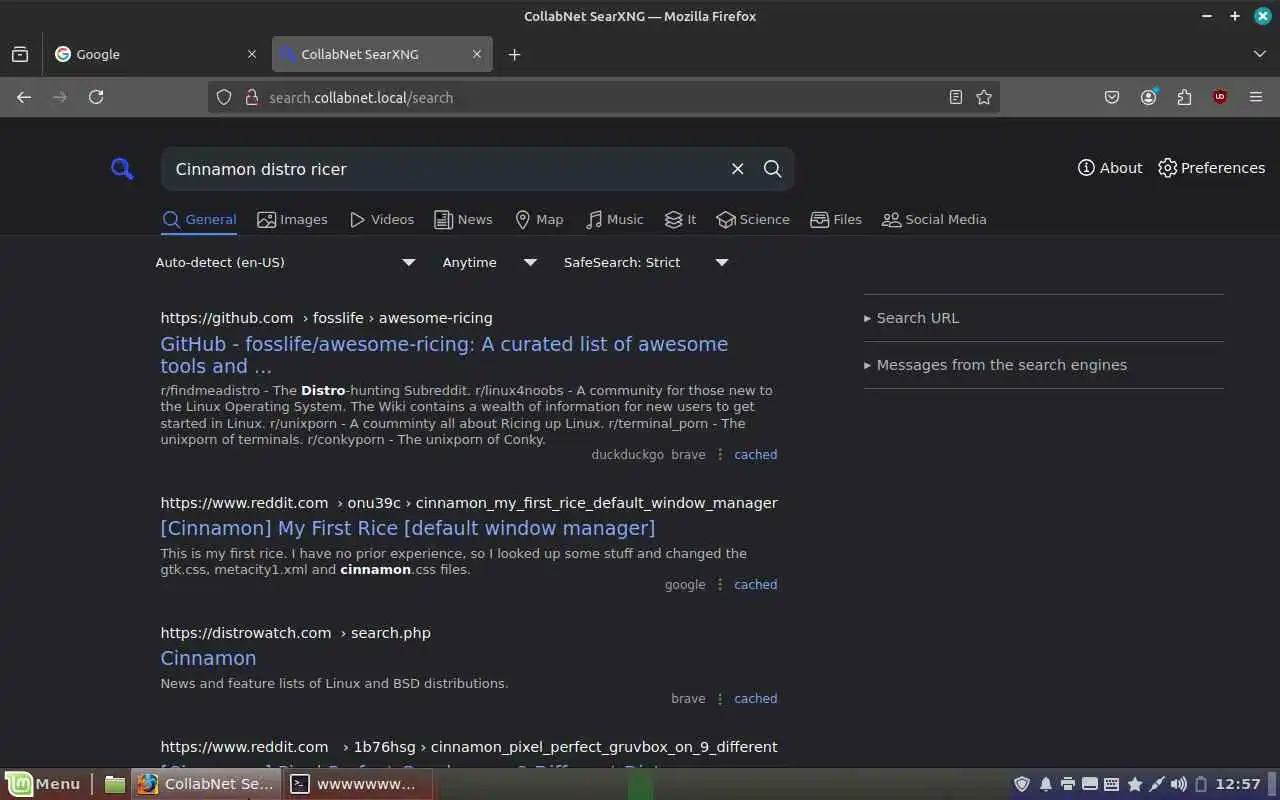Clear the search query with the X icon
The height and width of the screenshot is (800, 1280).
point(738,169)
